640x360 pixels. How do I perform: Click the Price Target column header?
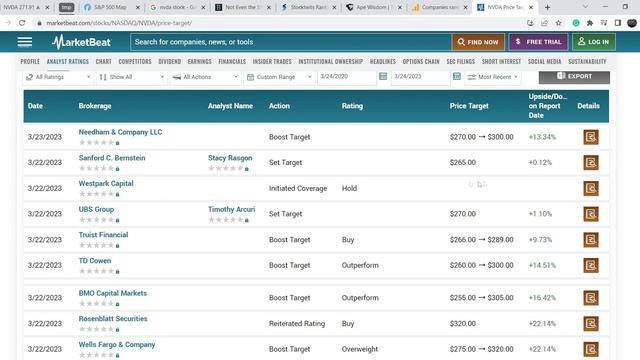[x=469, y=106]
